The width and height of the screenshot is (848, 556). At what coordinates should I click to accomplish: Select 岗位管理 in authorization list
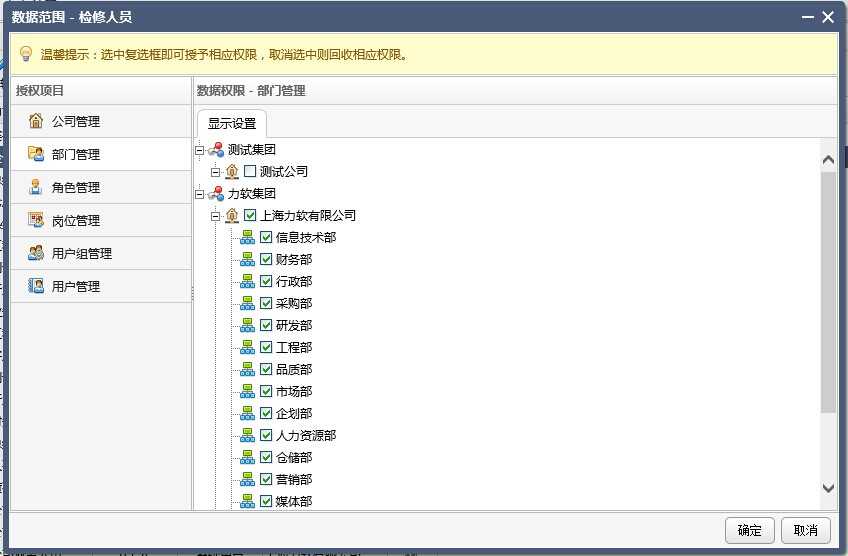[101, 220]
